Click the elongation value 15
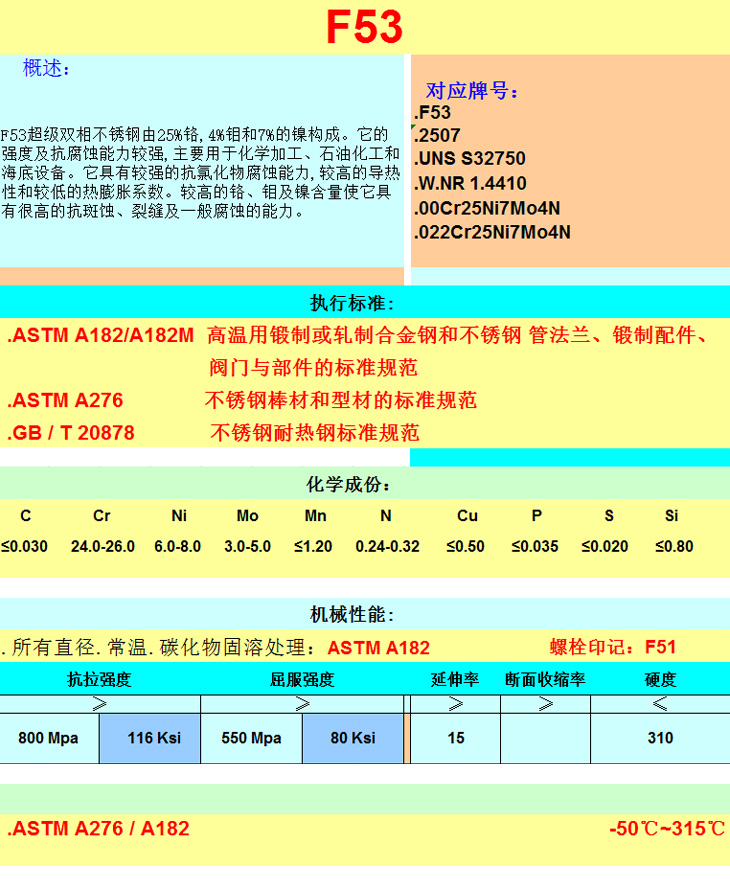Image resolution: width=730 pixels, height=879 pixels. pyautogui.click(x=456, y=738)
